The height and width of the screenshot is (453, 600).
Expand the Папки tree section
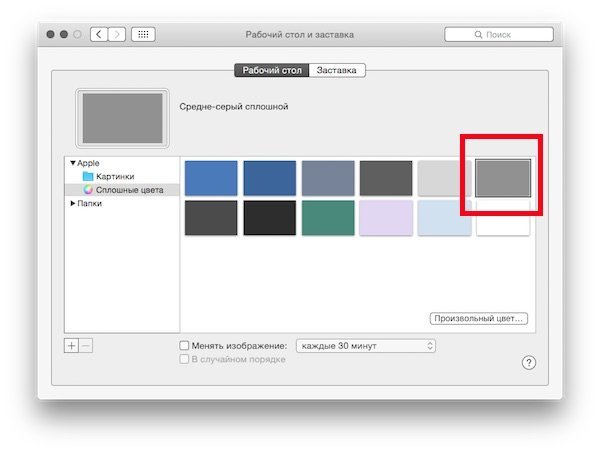[x=73, y=203]
